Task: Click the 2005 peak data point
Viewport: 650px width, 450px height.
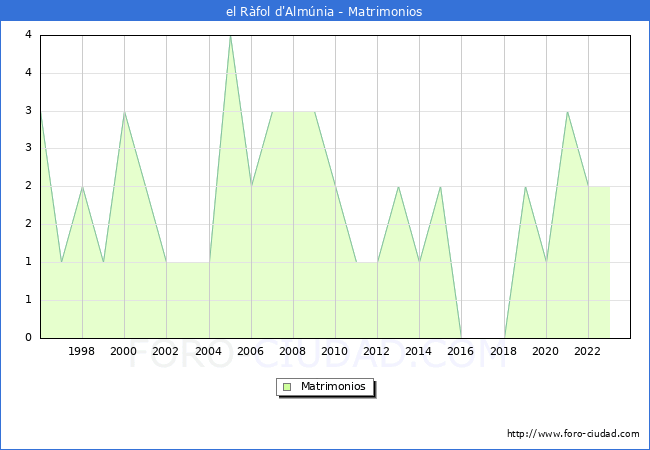Action: [230, 36]
